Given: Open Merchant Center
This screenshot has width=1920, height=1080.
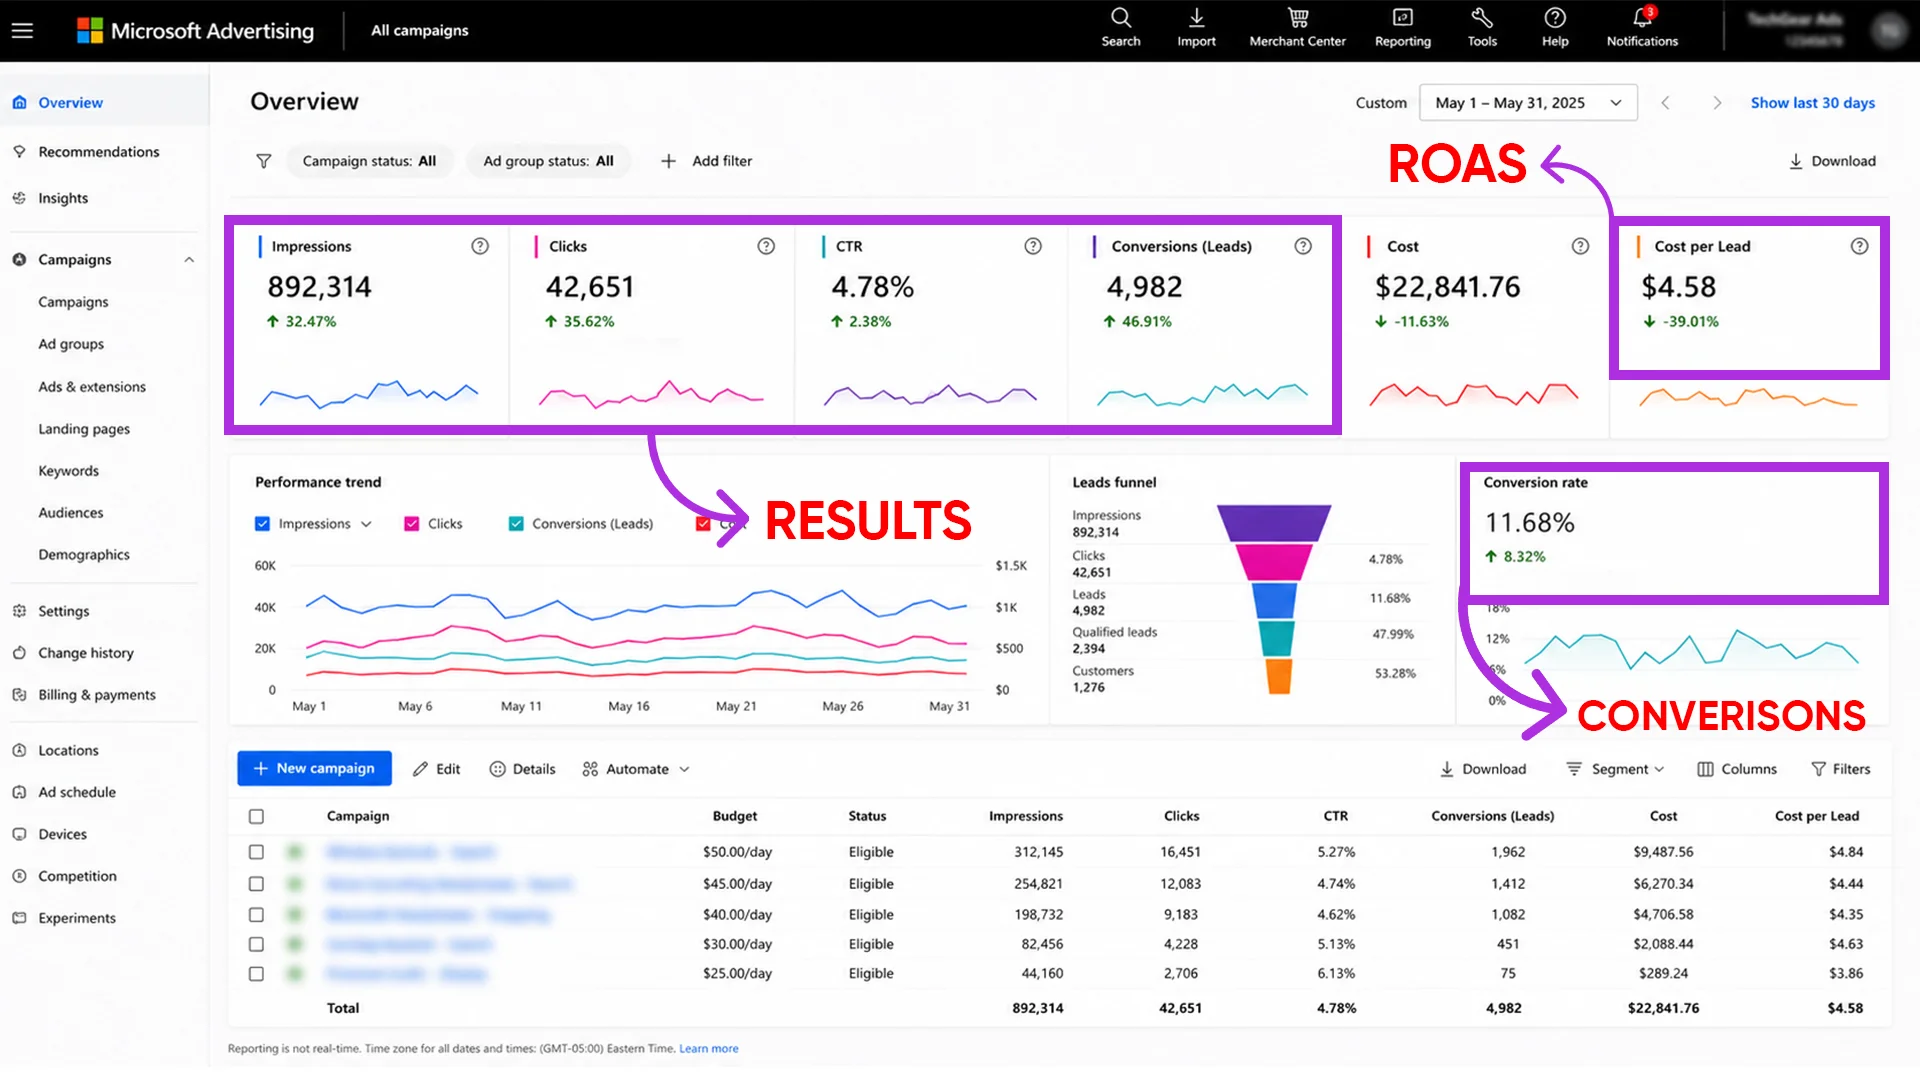Looking at the screenshot, I should [1297, 28].
